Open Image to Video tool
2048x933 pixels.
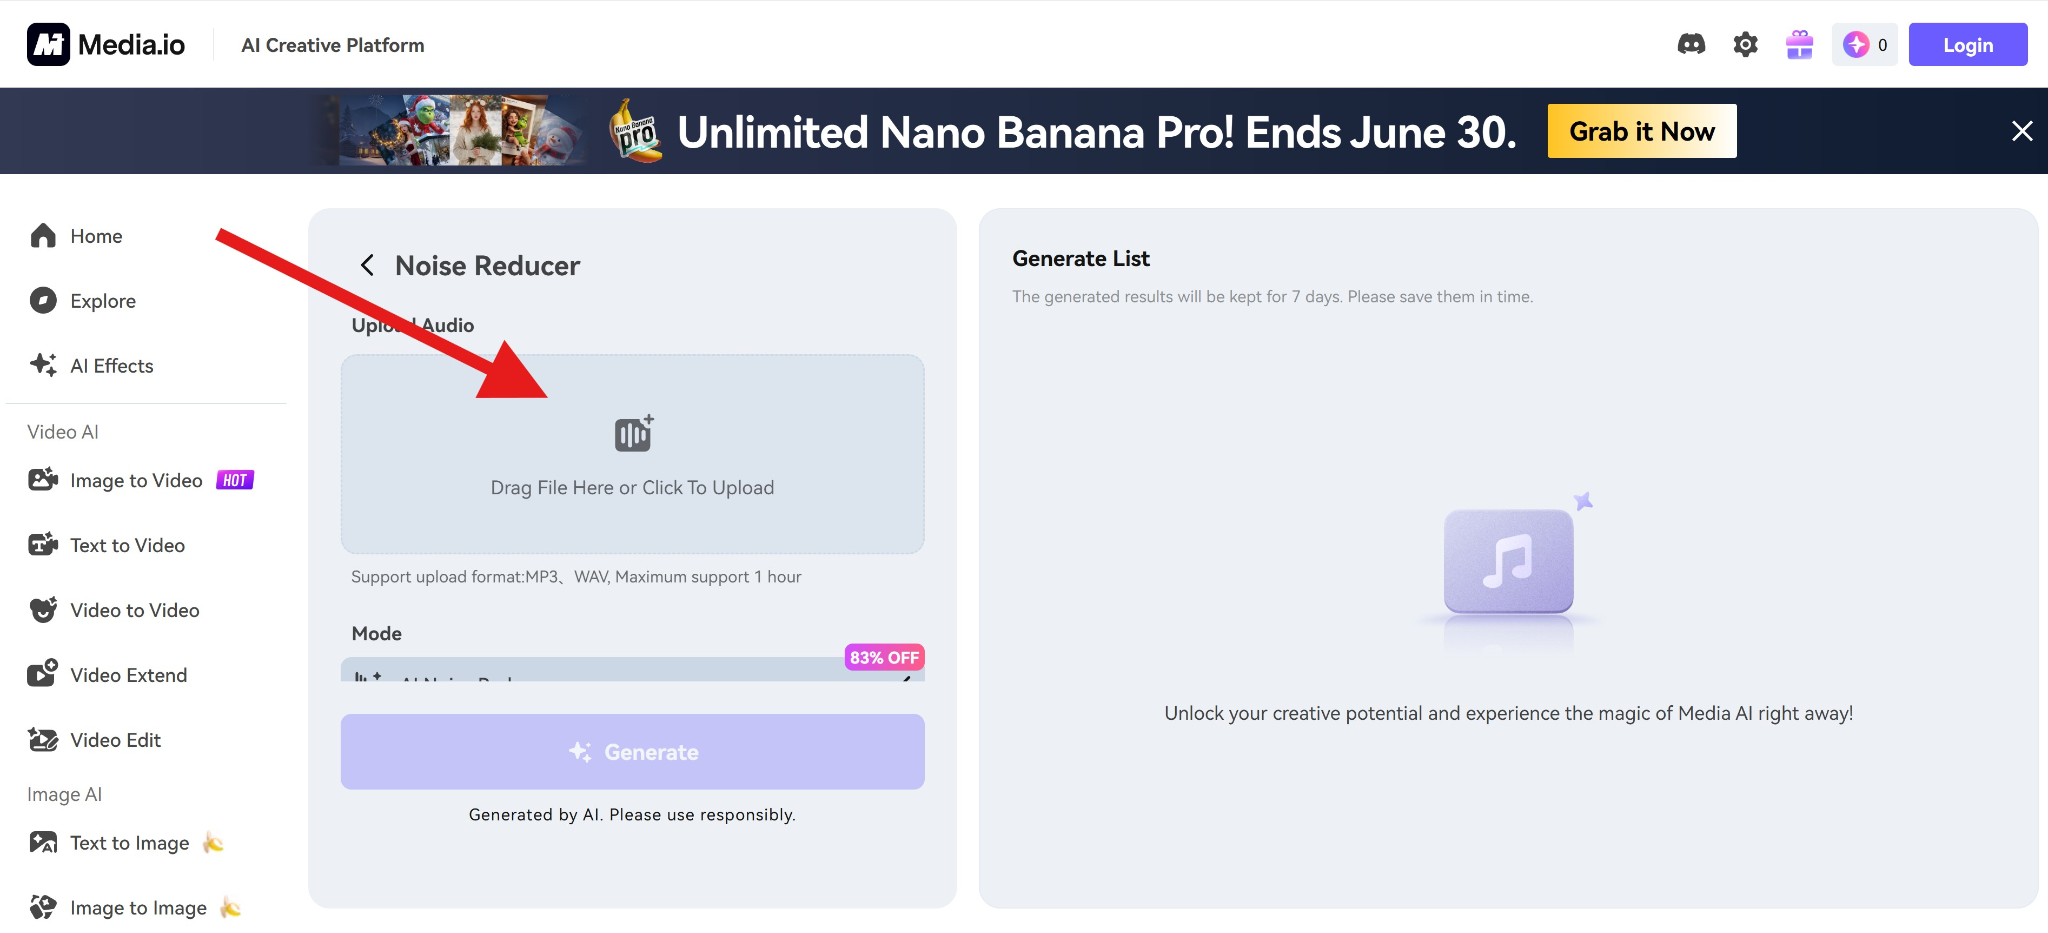(136, 481)
